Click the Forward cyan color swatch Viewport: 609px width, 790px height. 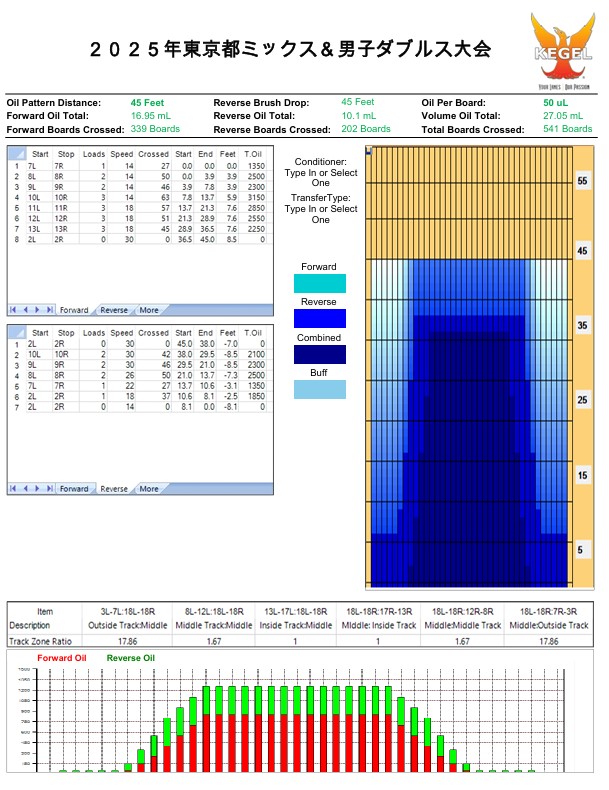[320, 283]
